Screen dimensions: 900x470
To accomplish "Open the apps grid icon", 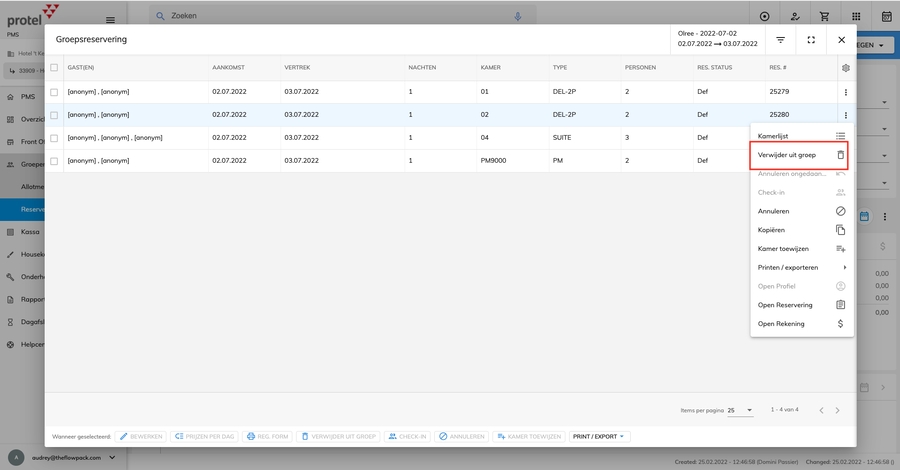I will tap(856, 17).
